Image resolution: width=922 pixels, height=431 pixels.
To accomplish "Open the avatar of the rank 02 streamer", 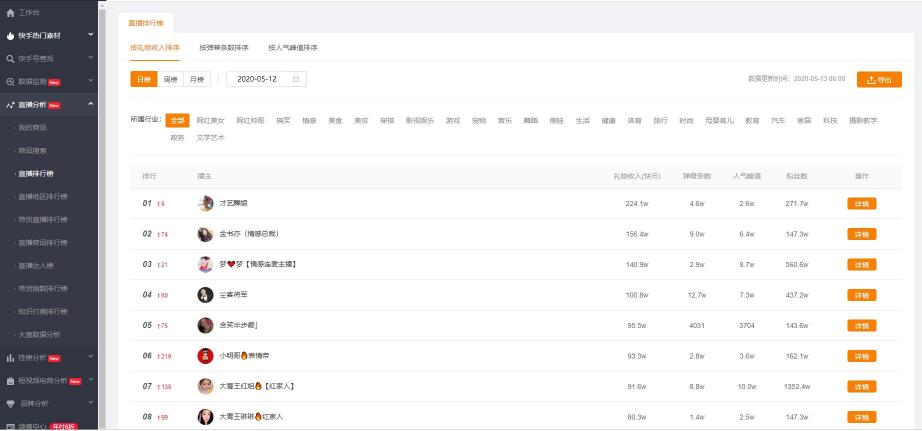I will pyautogui.click(x=205, y=234).
